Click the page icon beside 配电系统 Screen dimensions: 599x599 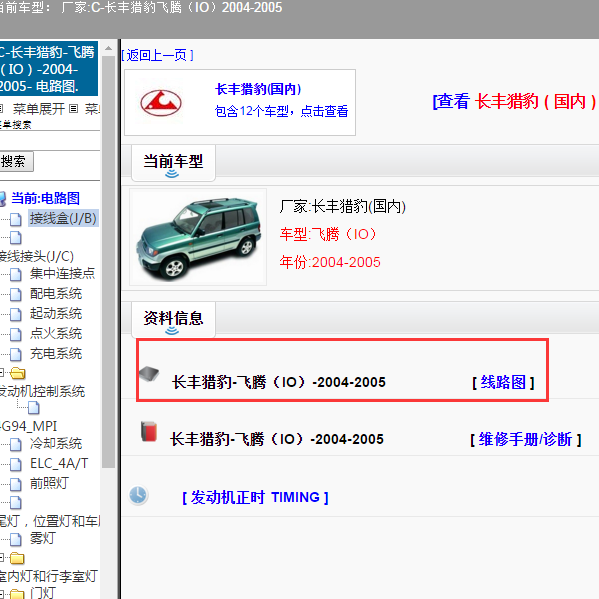[16, 294]
